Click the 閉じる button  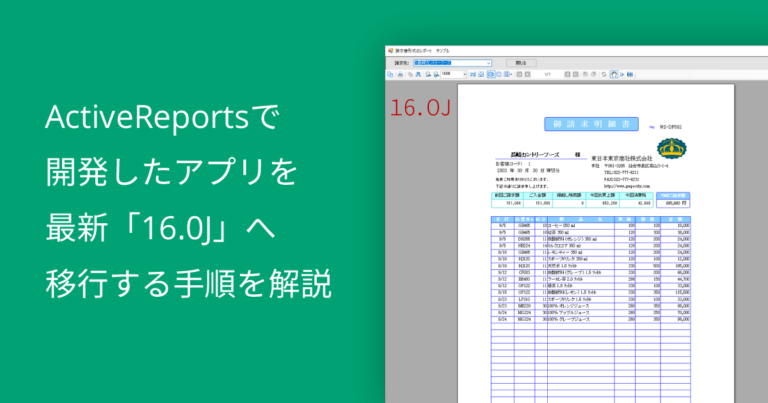pyautogui.click(x=521, y=63)
